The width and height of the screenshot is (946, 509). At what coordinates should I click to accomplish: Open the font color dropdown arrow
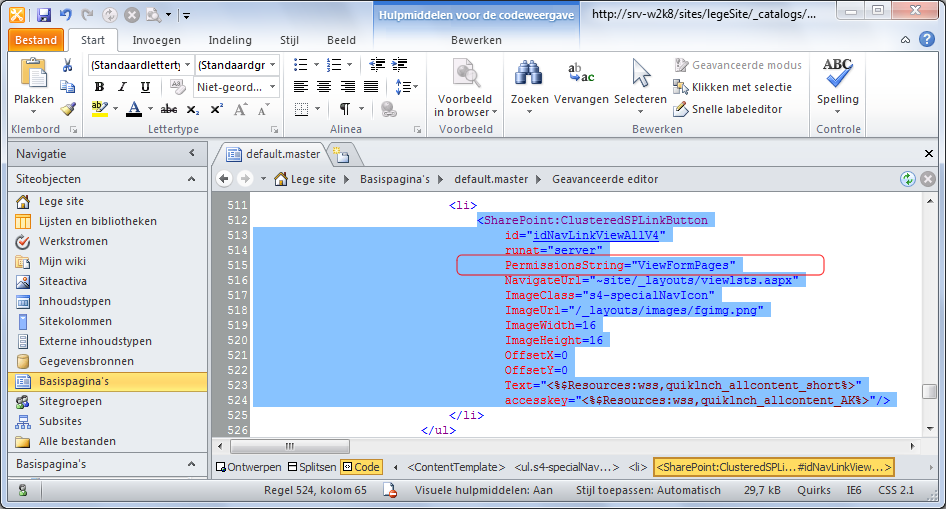[x=150, y=109]
